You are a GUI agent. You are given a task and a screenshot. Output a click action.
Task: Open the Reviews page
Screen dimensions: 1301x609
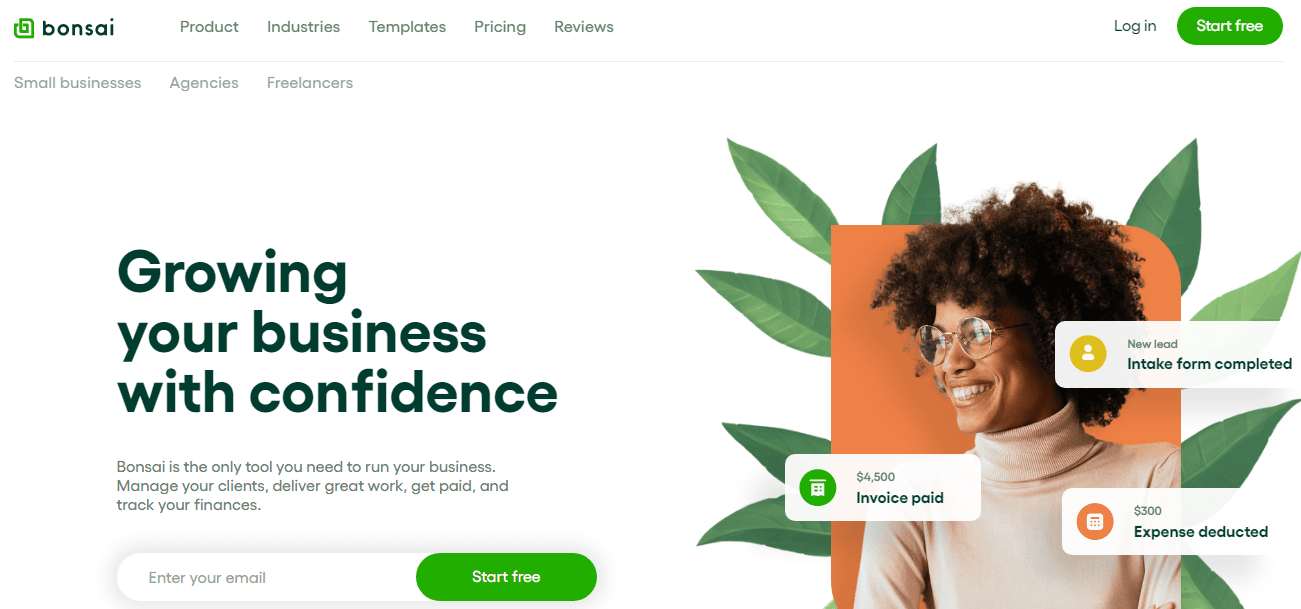(x=584, y=27)
